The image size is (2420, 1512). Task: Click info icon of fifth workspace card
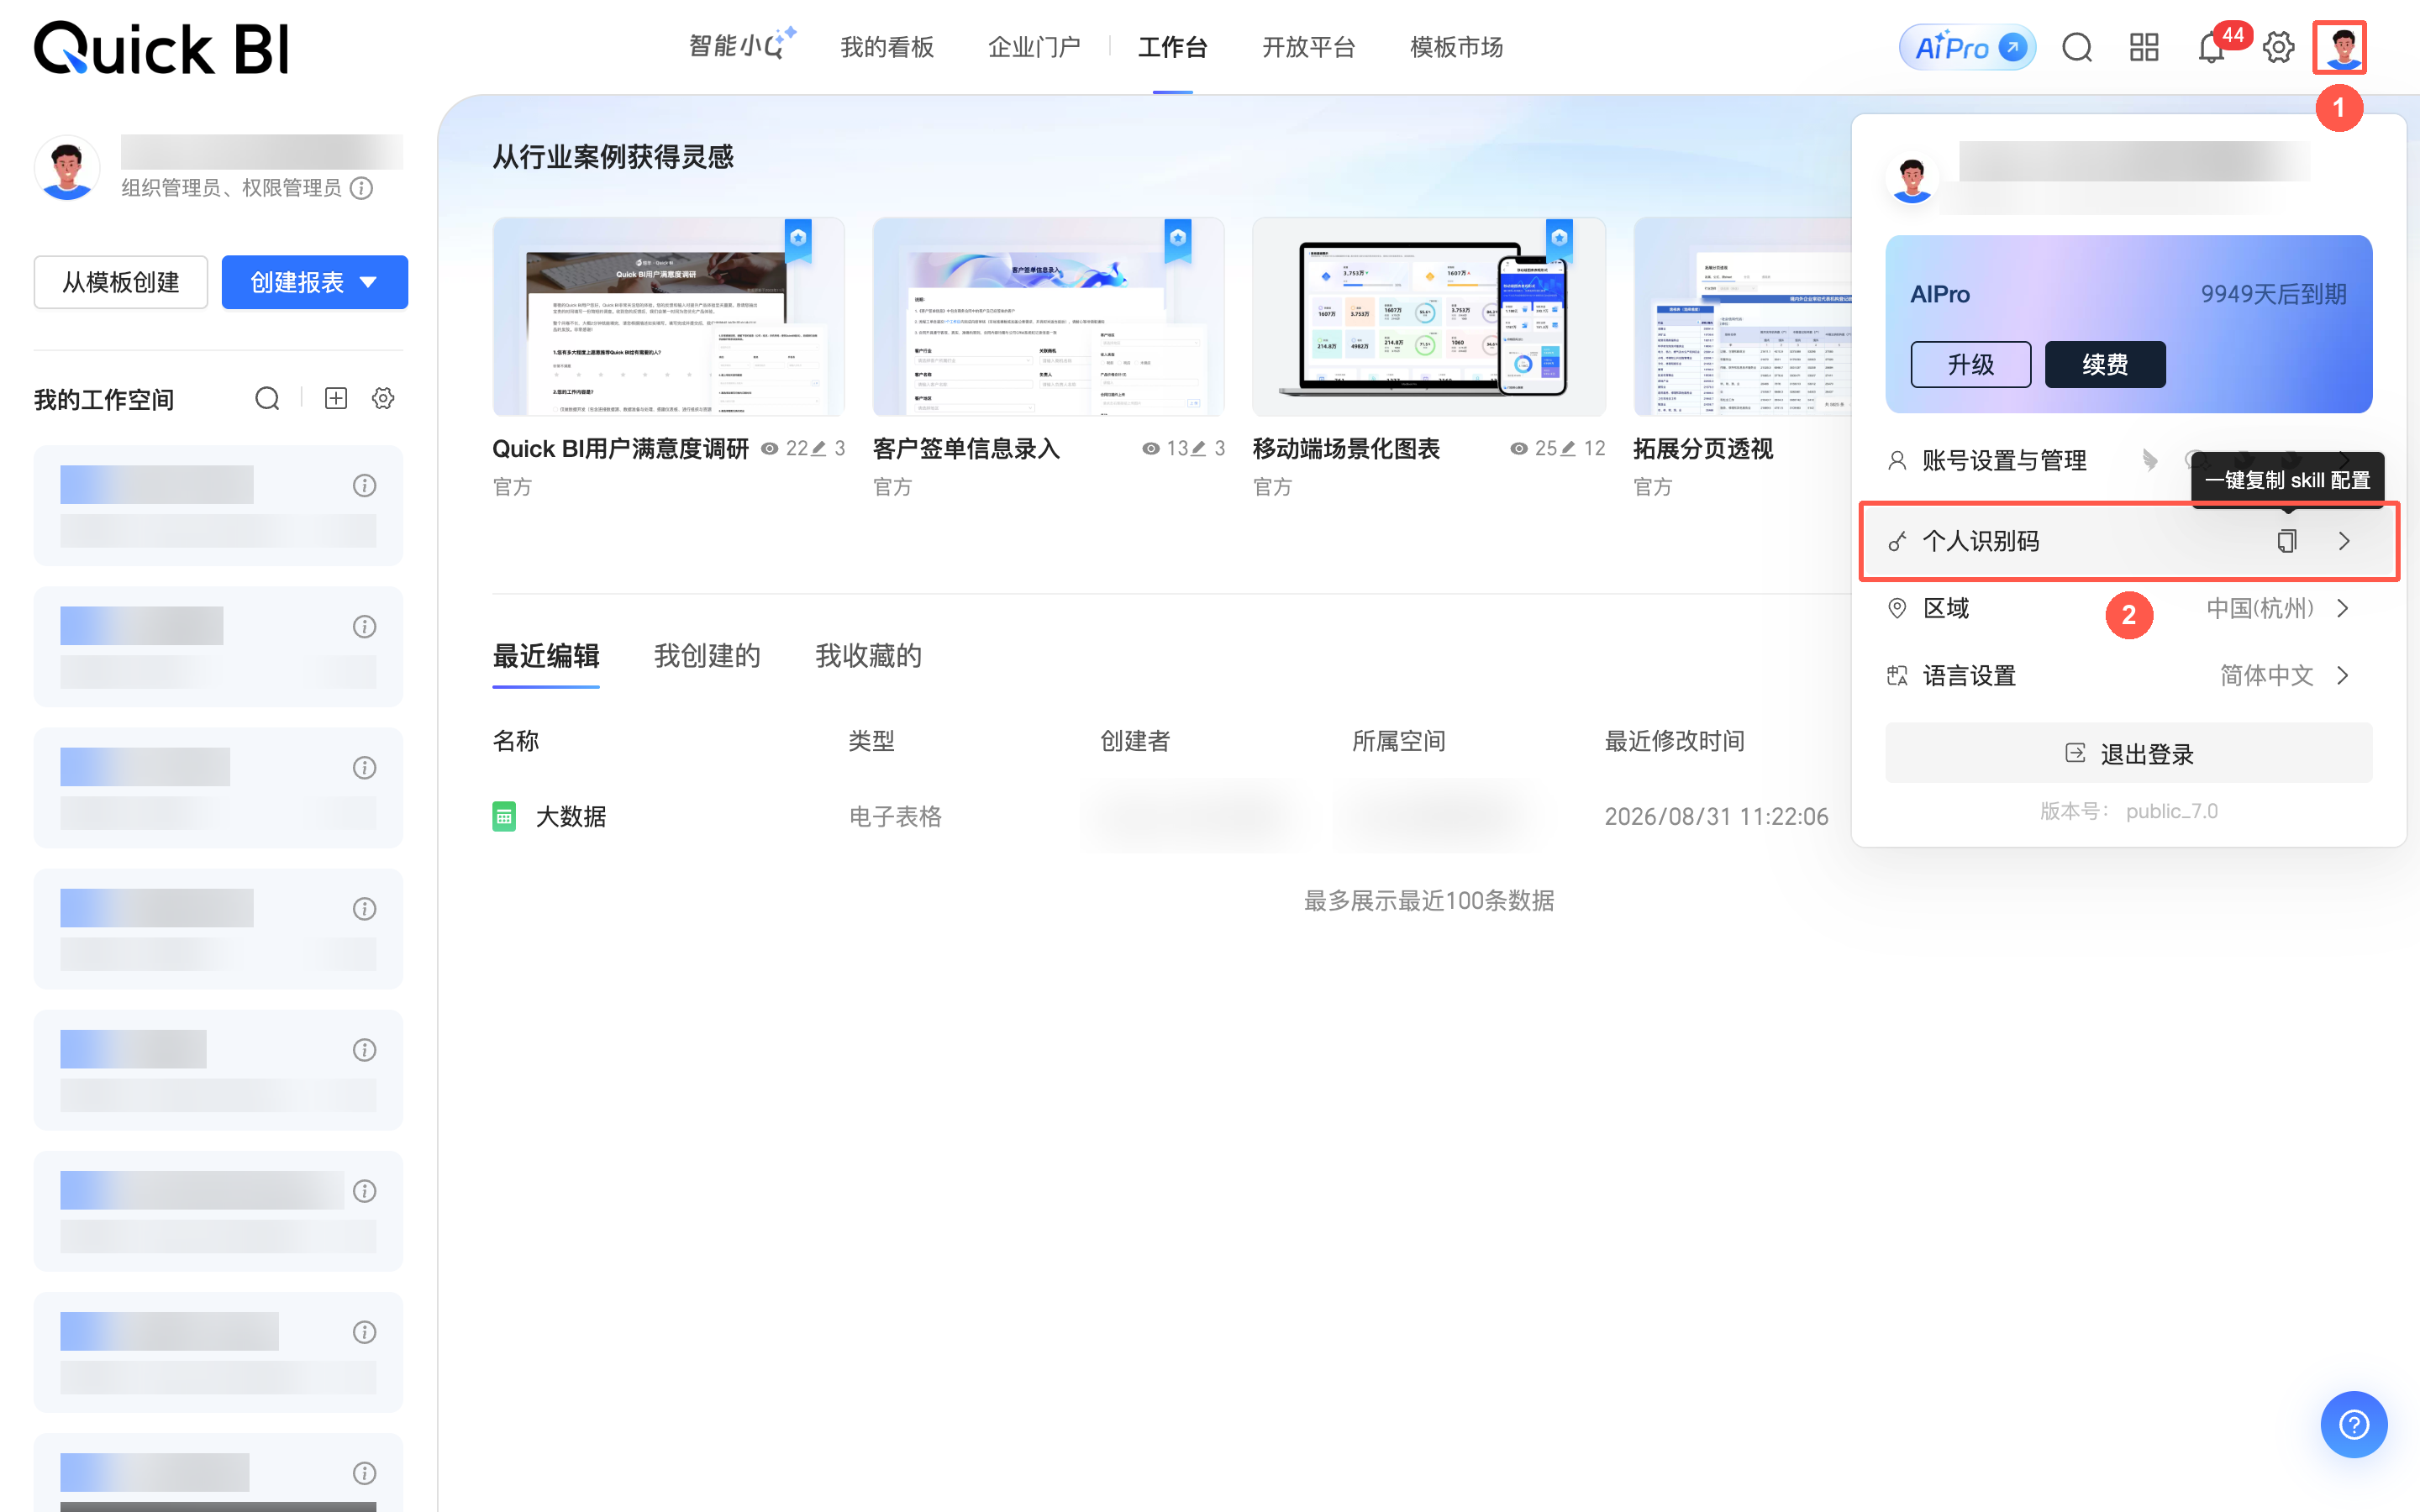tap(364, 1049)
